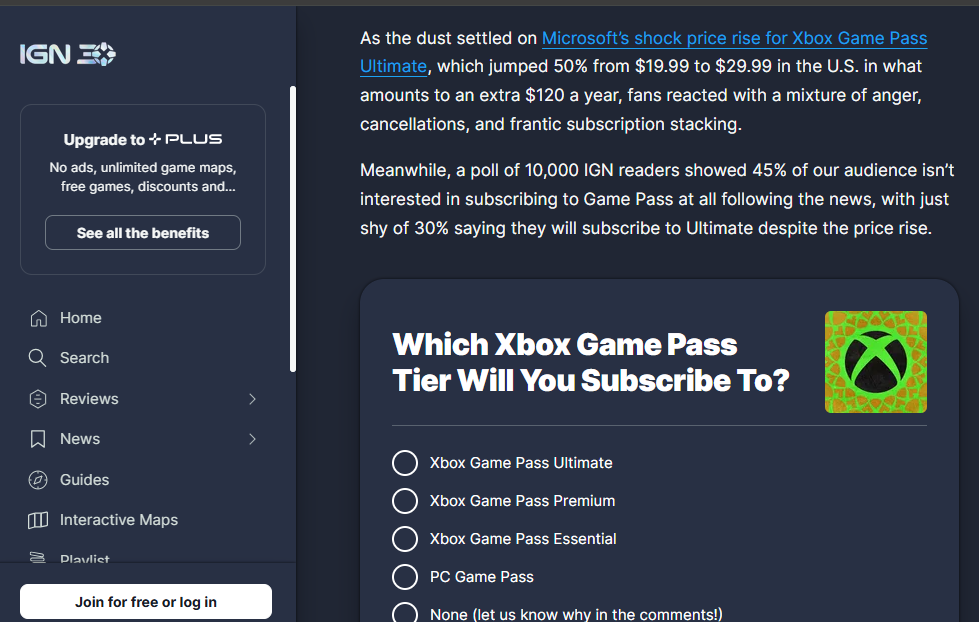Viewport: 979px width, 622px height.
Task: Click the Interactive Maps map icon
Action: [x=38, y=520]
